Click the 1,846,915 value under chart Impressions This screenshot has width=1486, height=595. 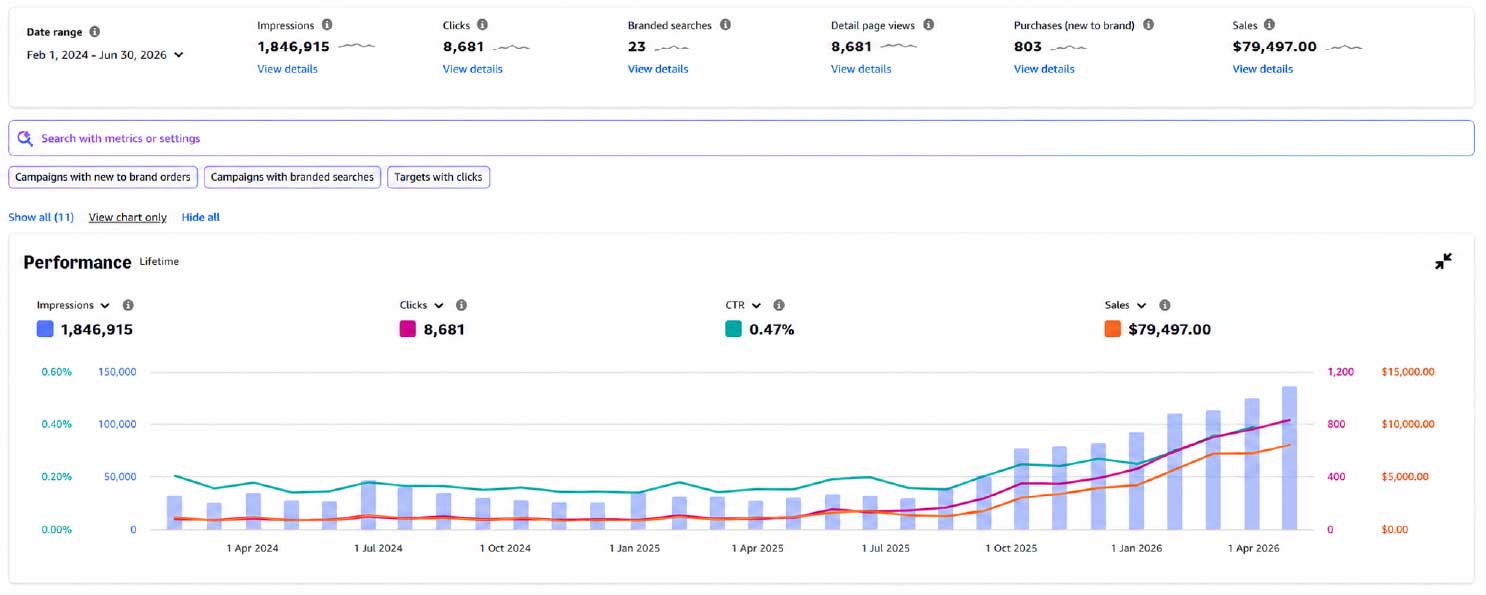97,329
